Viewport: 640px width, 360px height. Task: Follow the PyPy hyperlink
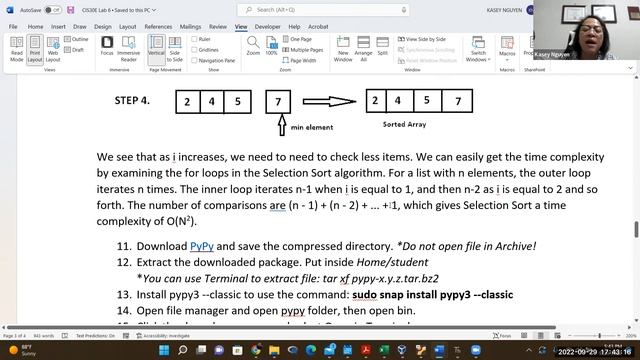202,246
